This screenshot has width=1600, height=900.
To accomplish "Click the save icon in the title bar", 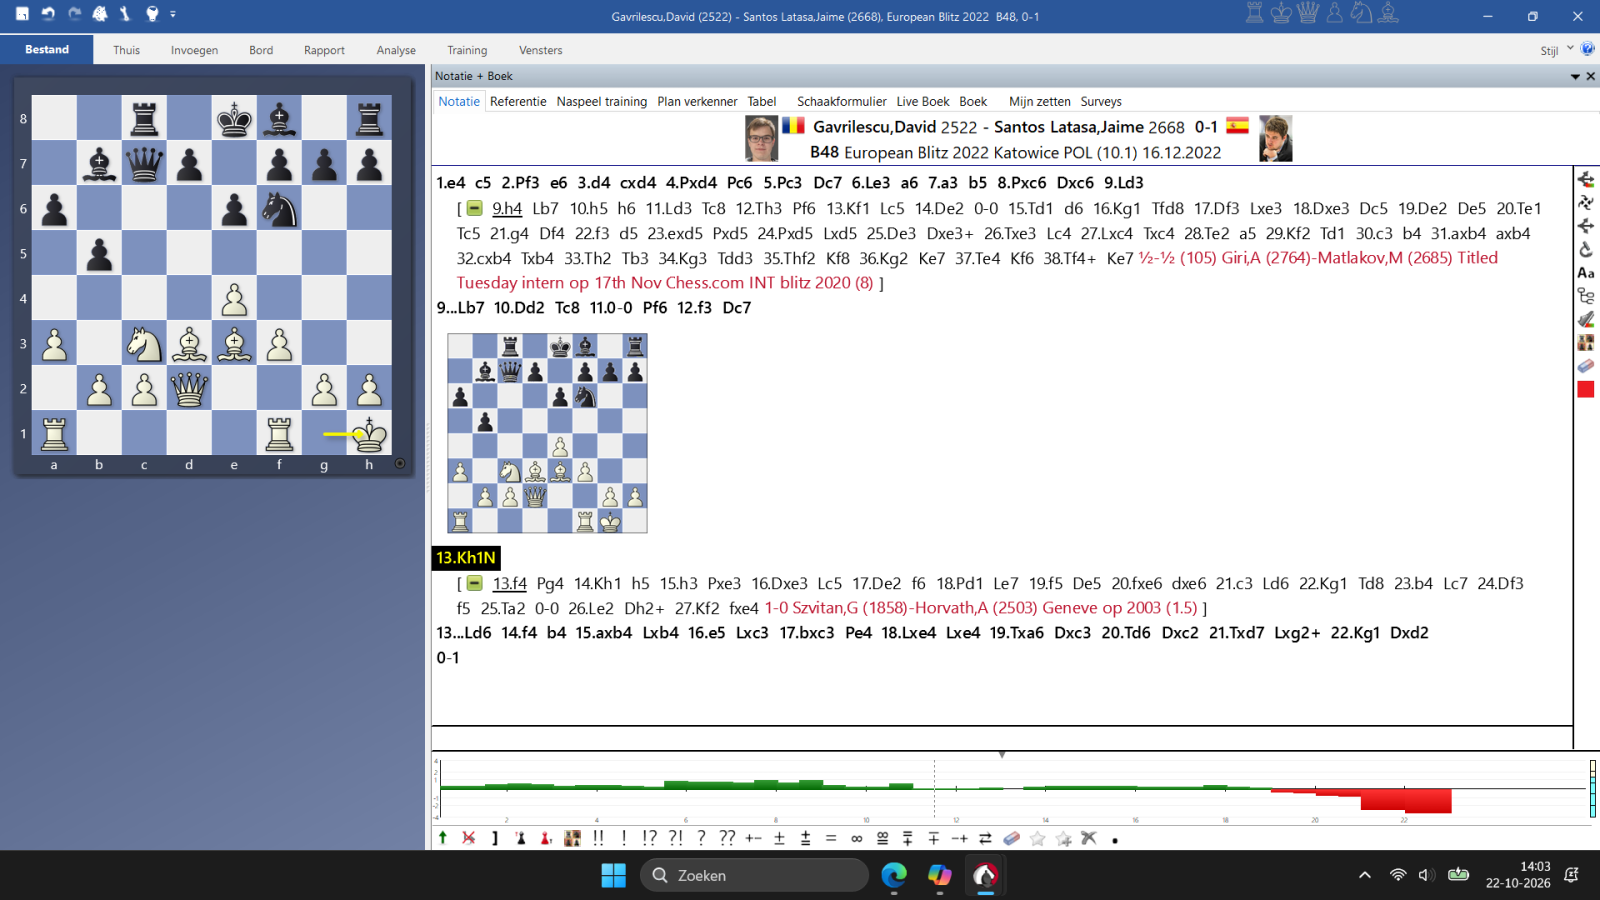I will [x=22, y=14].
